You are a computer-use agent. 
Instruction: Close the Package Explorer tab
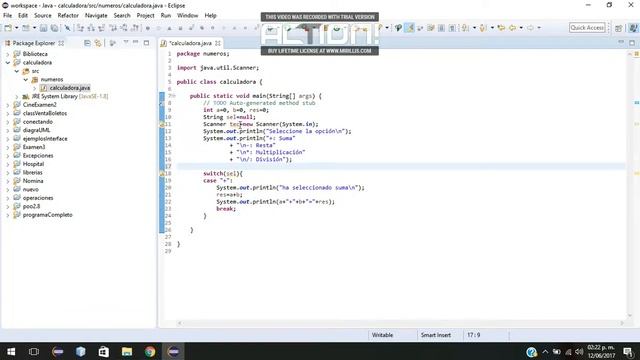tap(61, 43)
